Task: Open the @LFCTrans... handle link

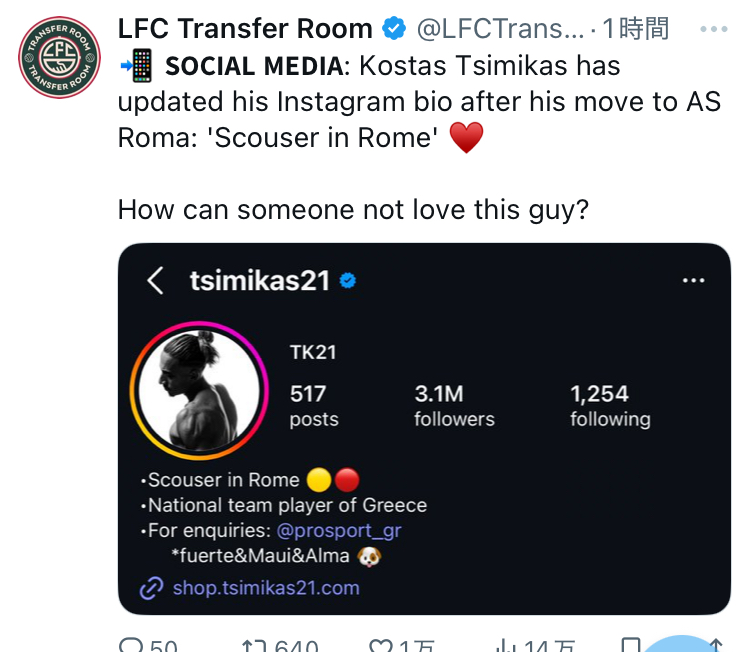Action: coord(496,29)
